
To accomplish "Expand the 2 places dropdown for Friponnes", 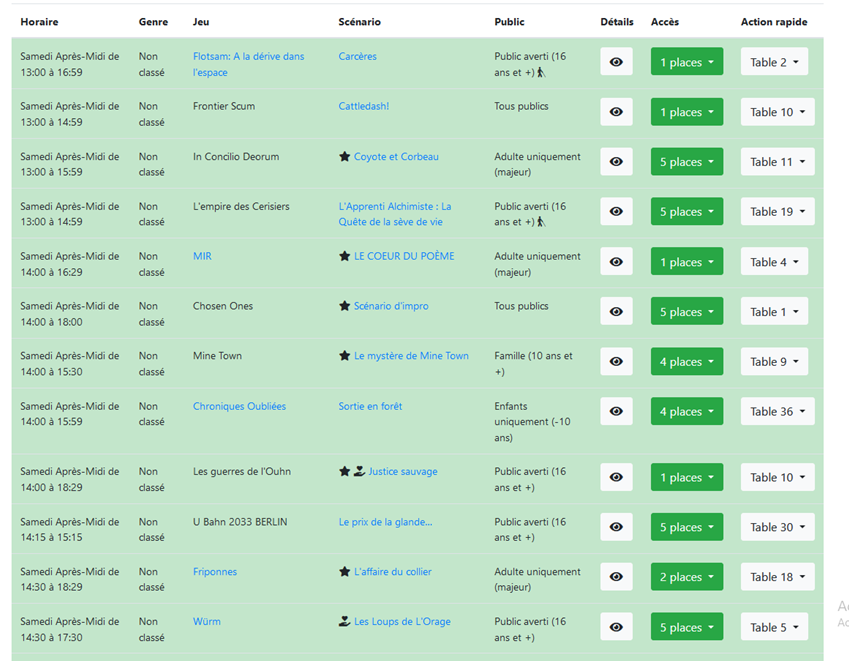I will [x=686, y=577].
